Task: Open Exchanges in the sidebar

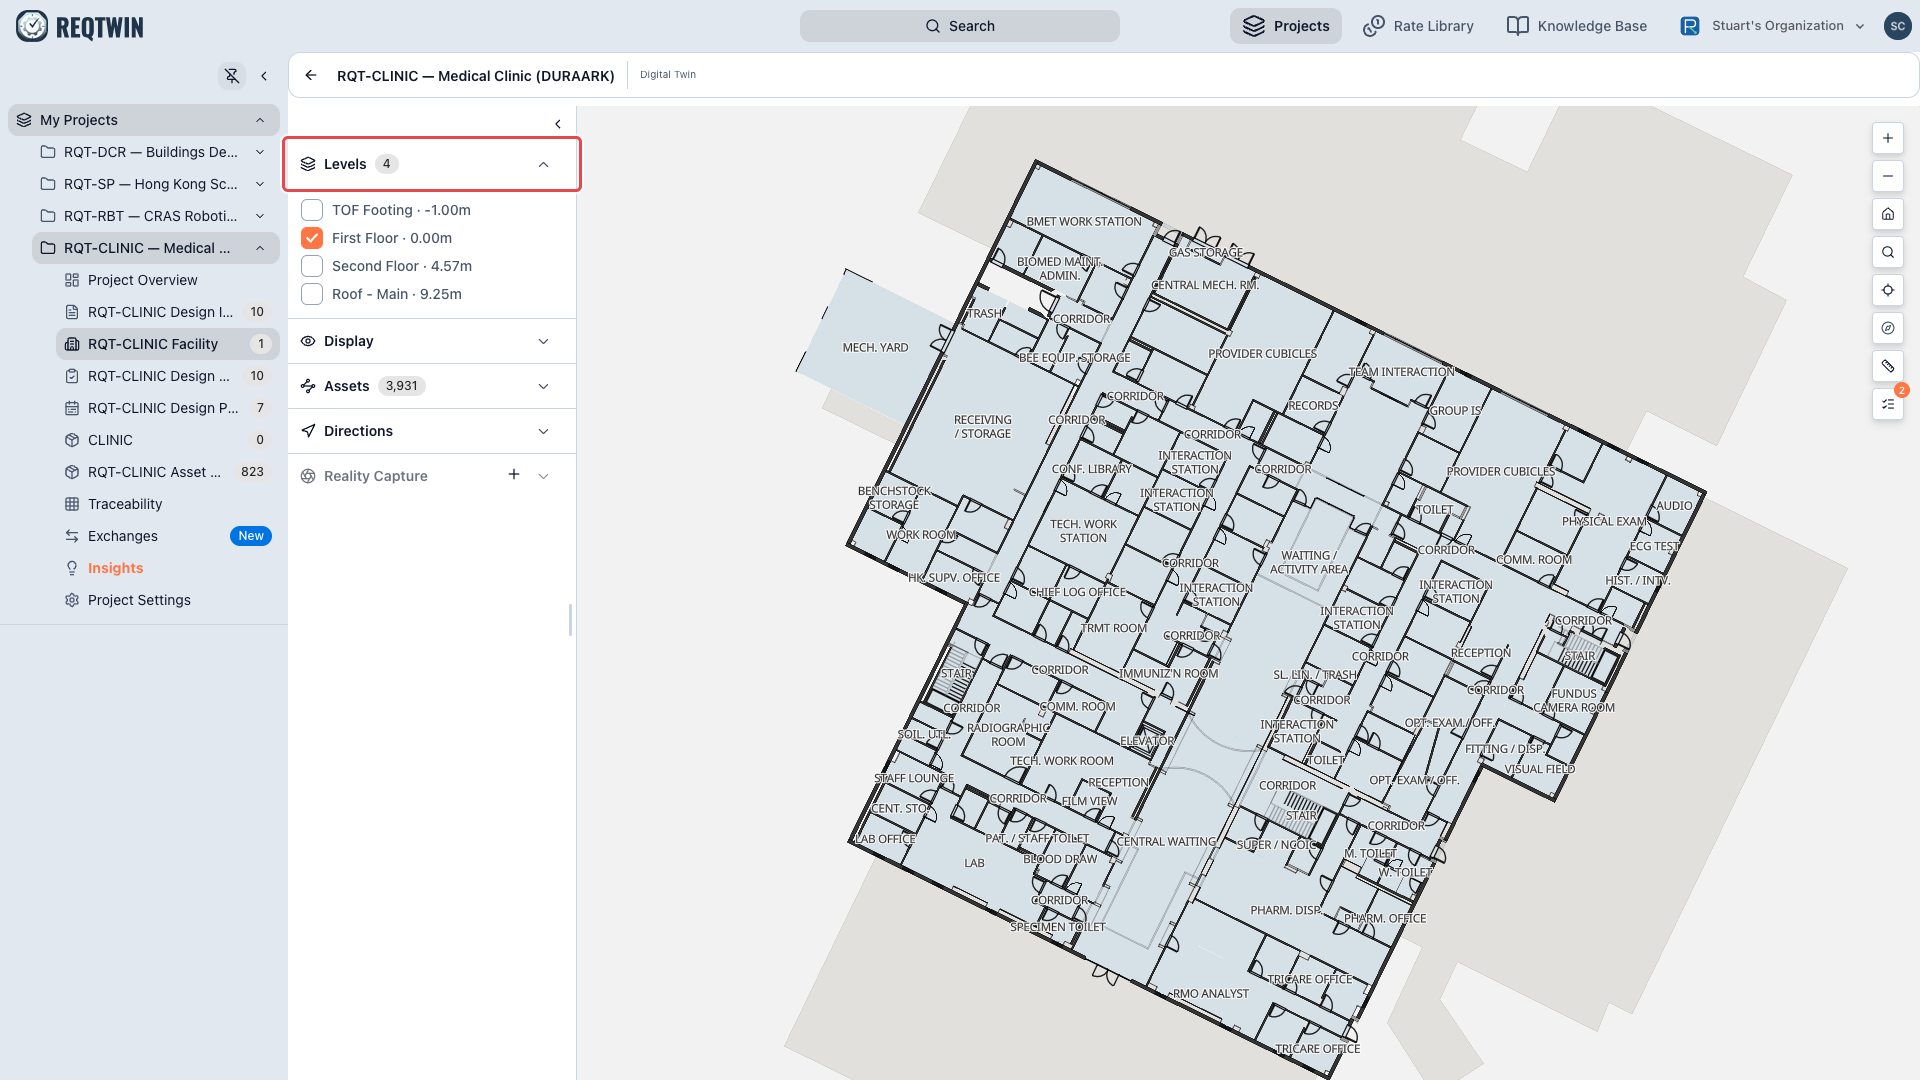Action: click(166, 536)
